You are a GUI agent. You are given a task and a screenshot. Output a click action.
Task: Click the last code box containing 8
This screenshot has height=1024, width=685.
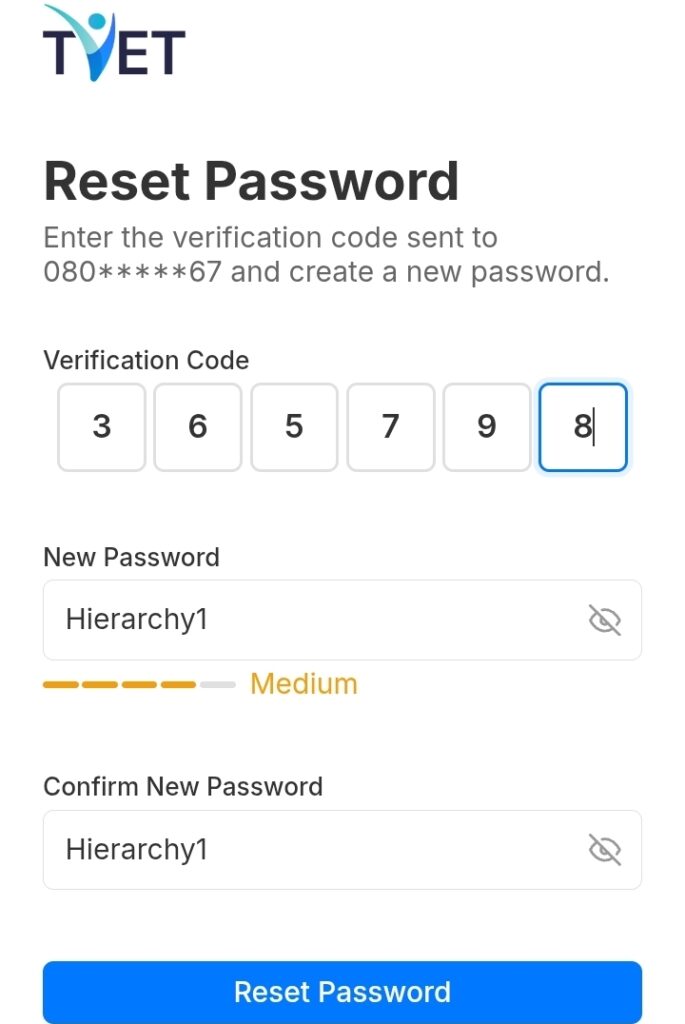click(x=583, y=427)
